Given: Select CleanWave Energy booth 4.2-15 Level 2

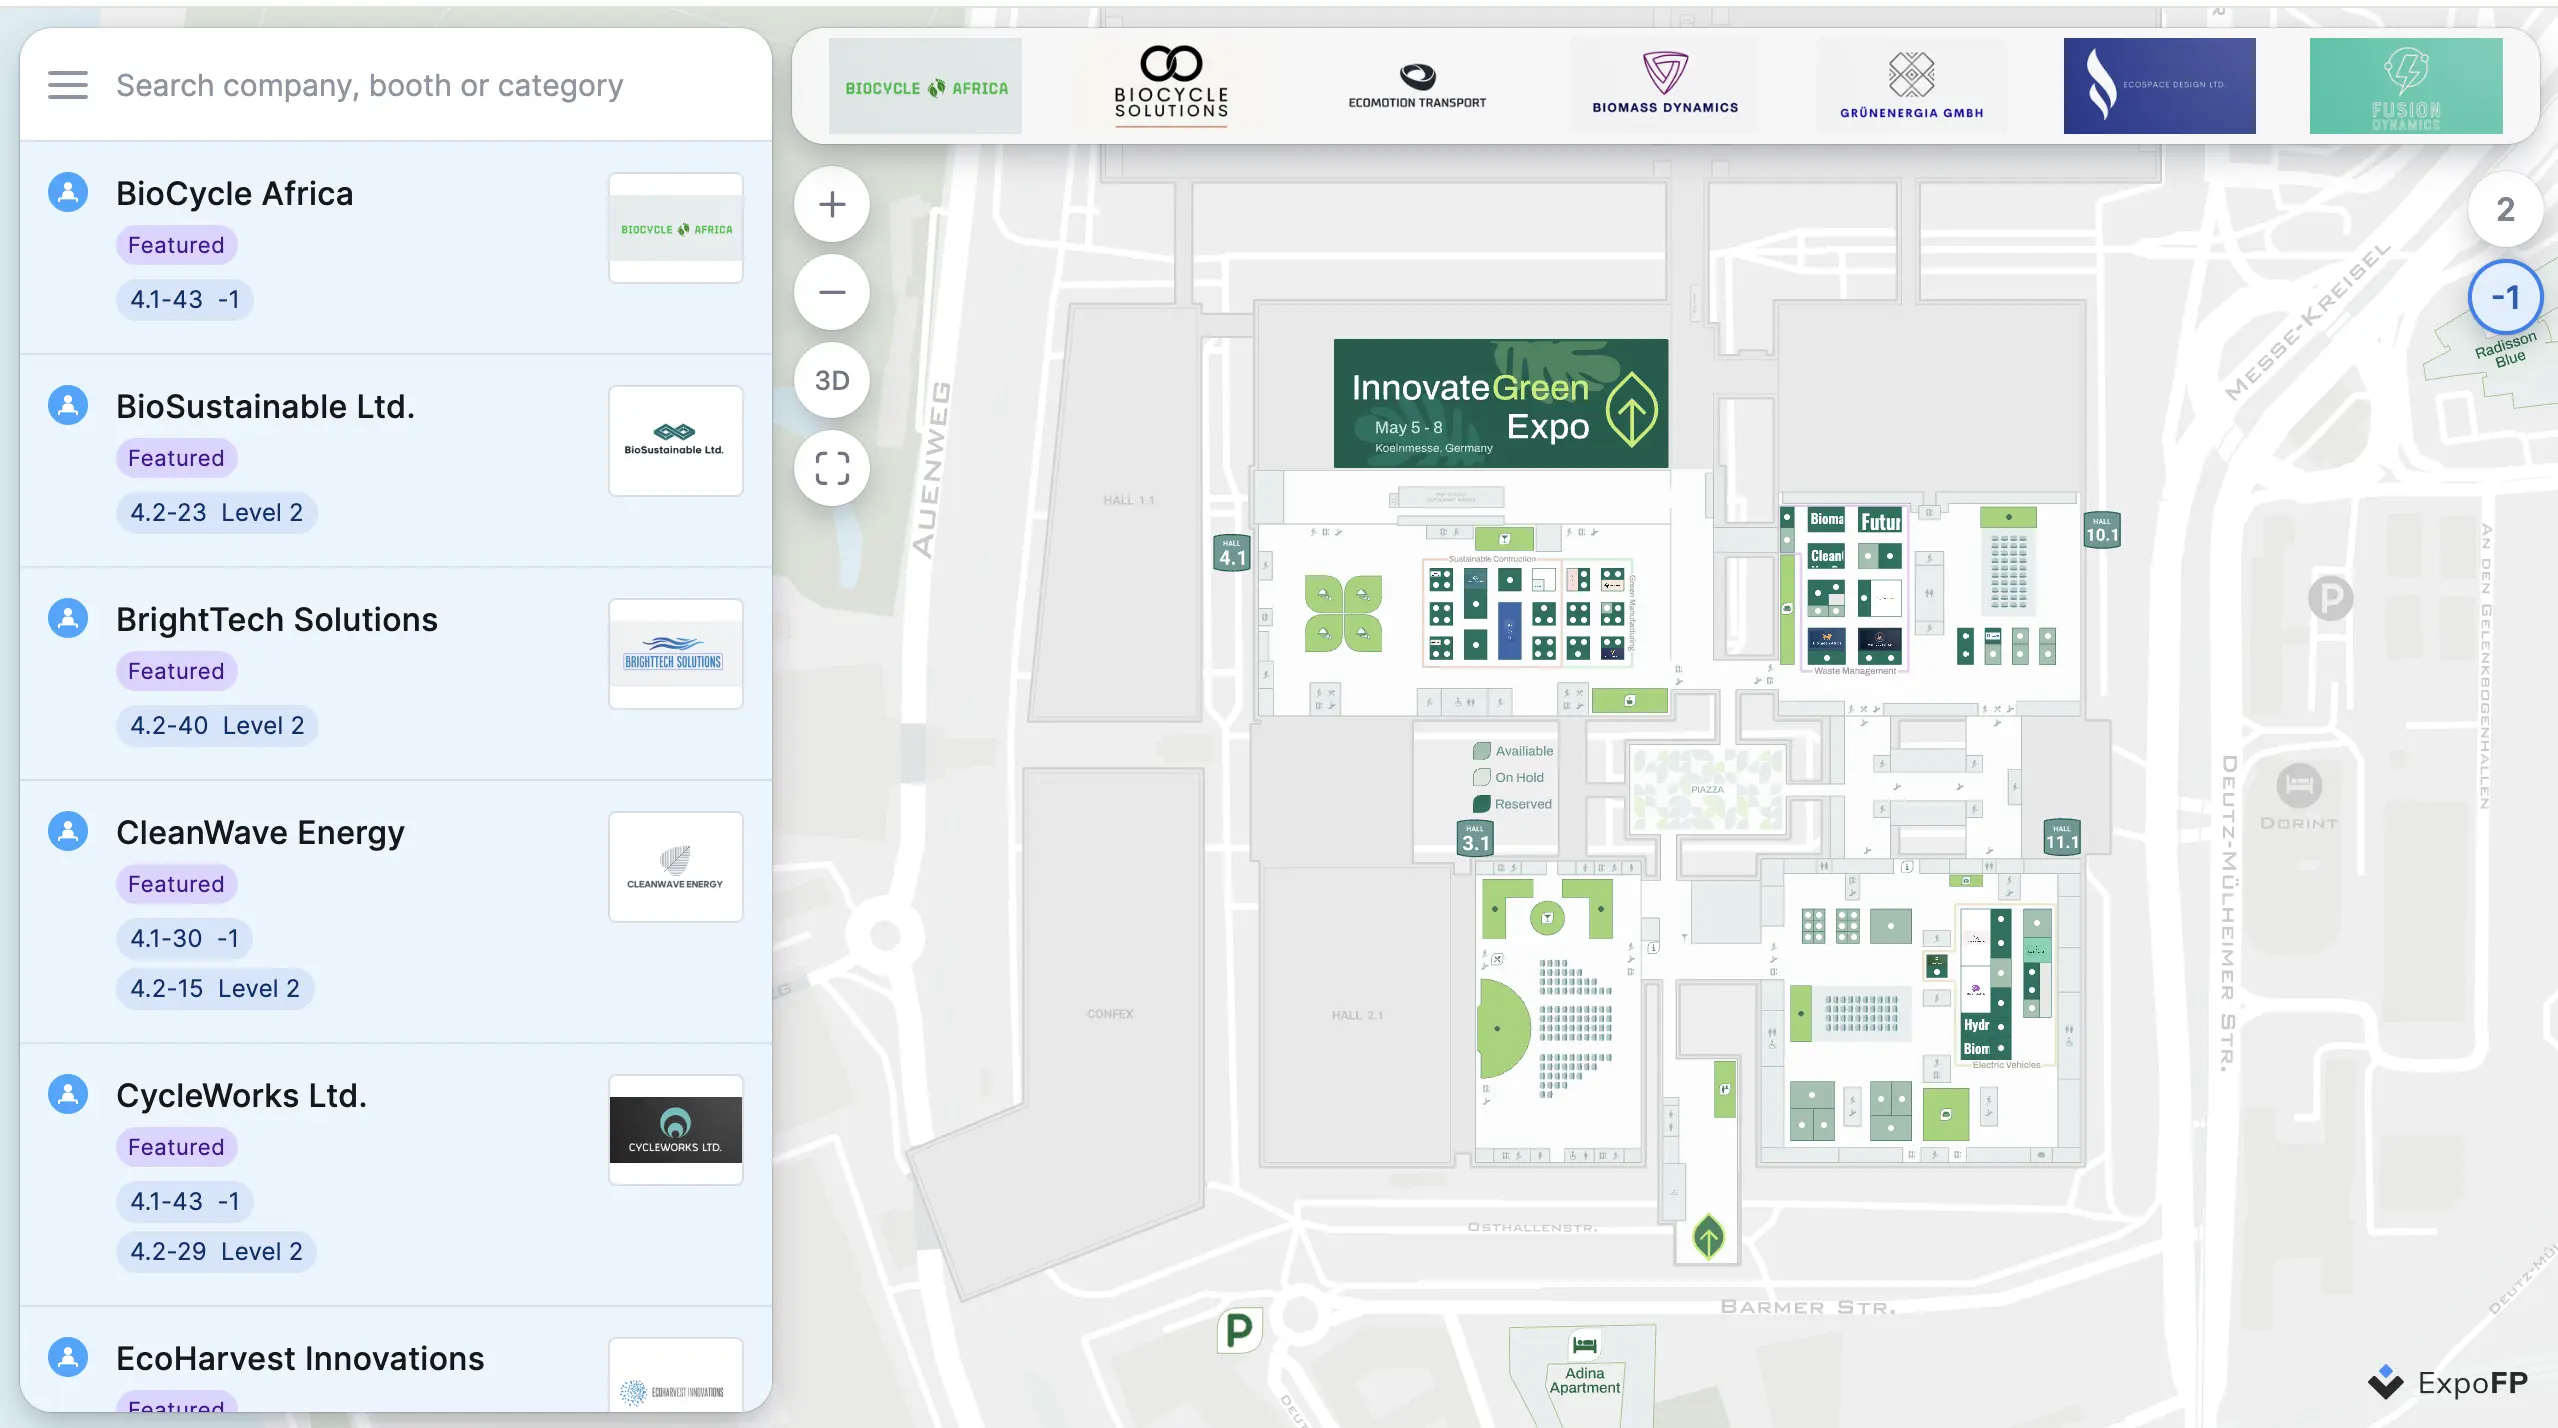Looking at the screenshot, I should 215,989.
